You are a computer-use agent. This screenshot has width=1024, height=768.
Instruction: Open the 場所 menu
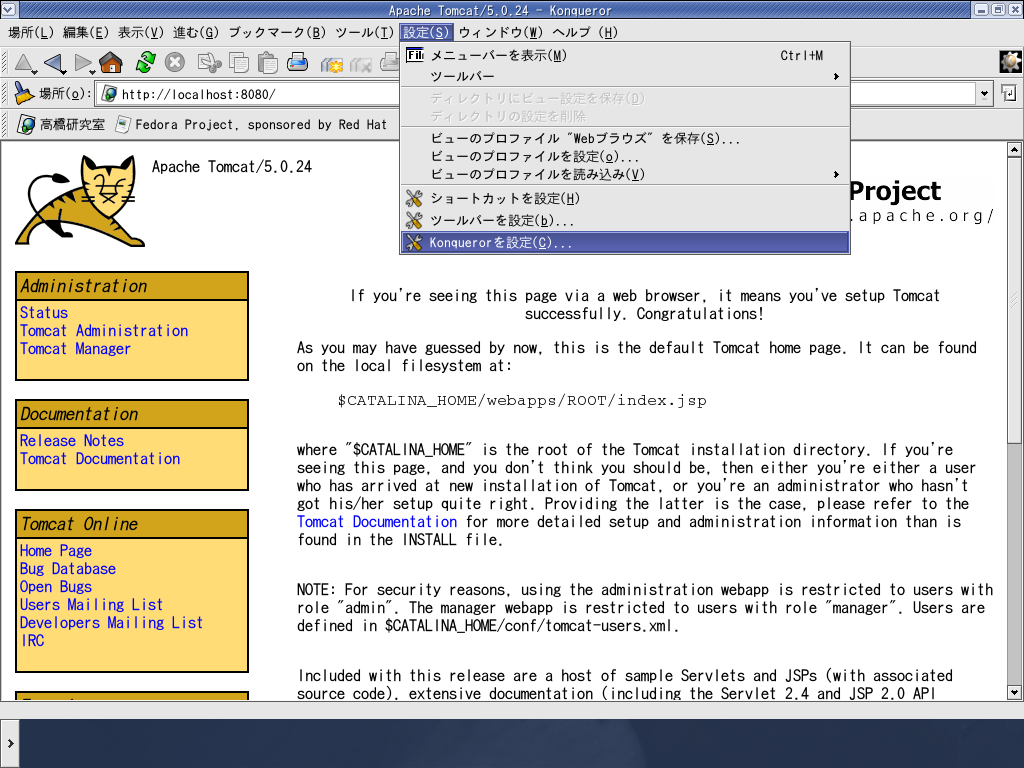click(x=31, y=32)
